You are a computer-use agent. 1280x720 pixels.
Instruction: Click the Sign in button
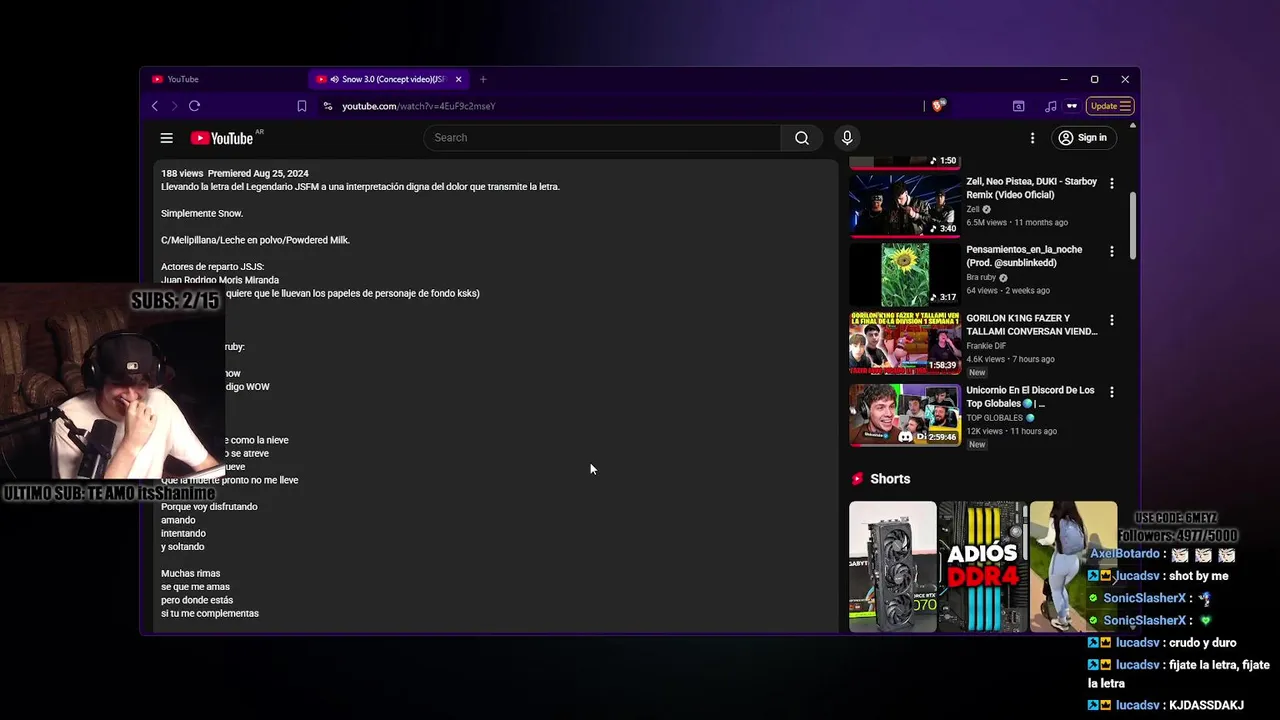pos(1083,138)
